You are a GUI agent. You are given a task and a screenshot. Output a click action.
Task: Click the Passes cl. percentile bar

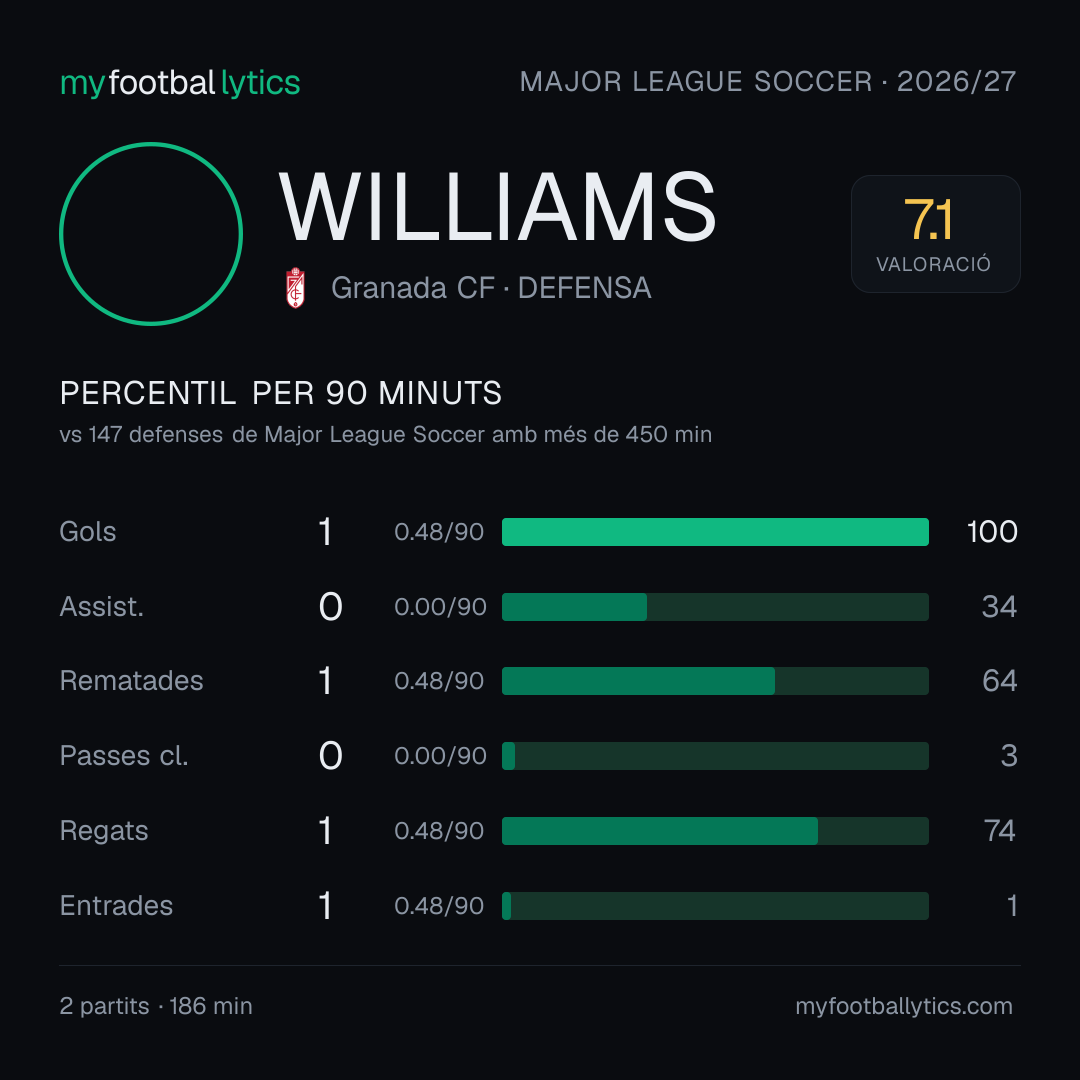[715, 756]
